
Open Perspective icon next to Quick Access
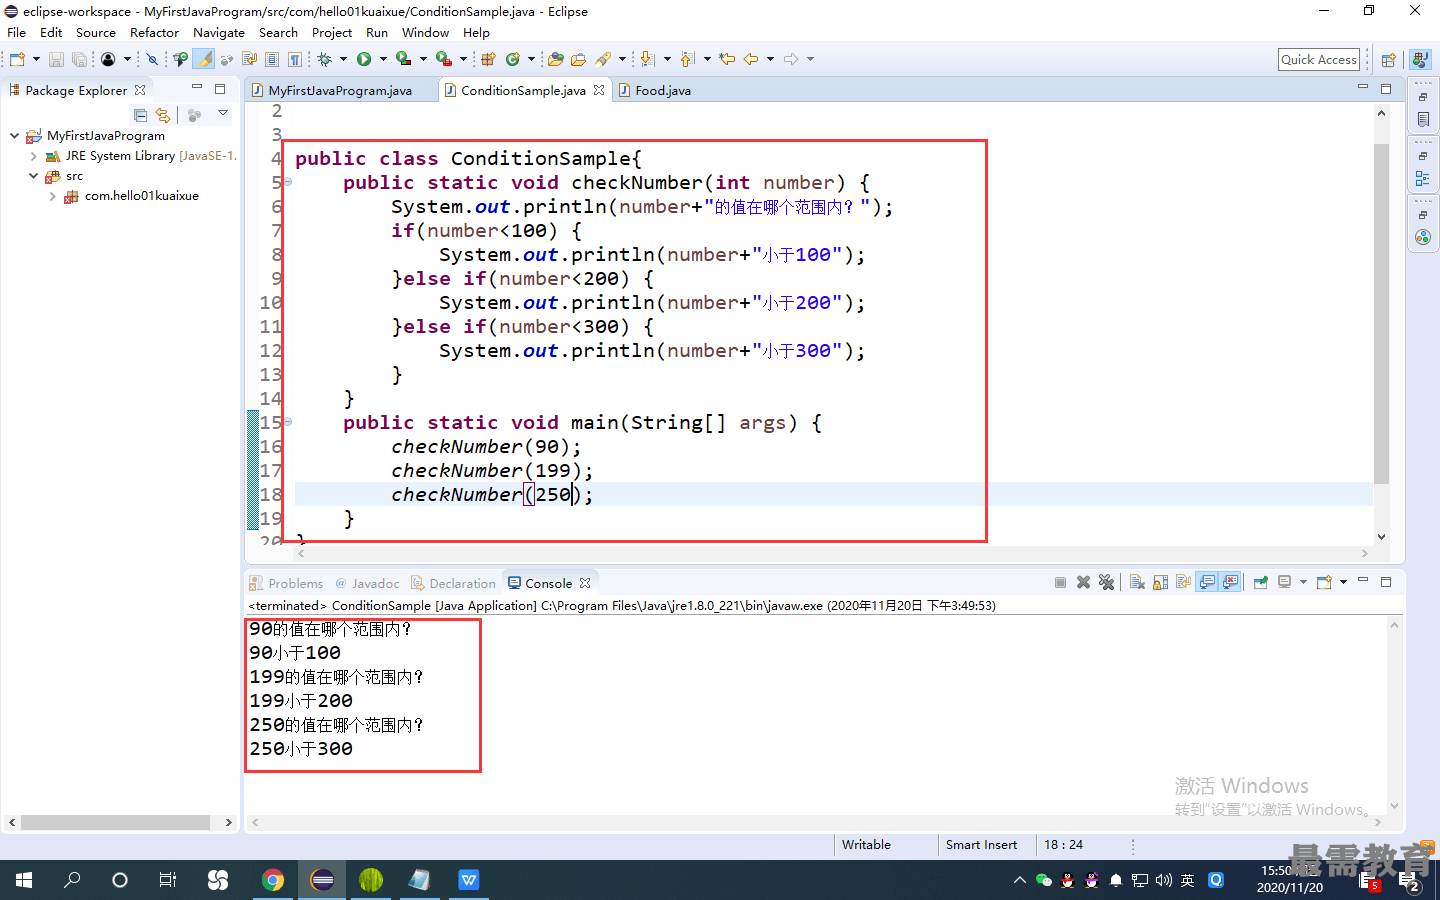click(1388, 60)
